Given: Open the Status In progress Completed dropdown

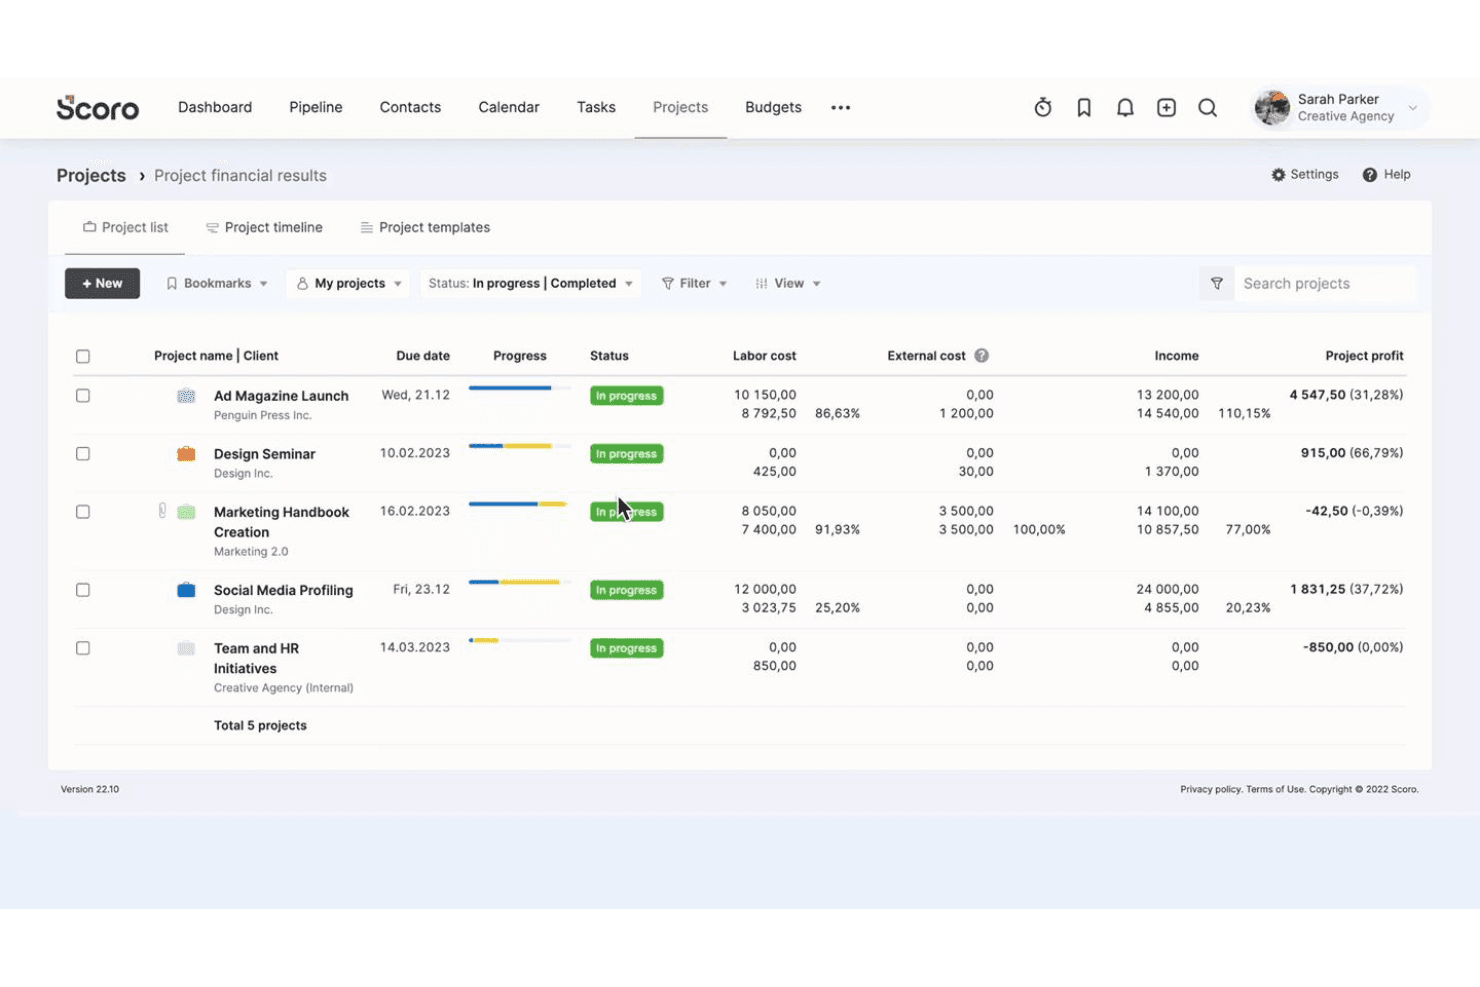Looking at the screenshot, I should click(530, 284).
